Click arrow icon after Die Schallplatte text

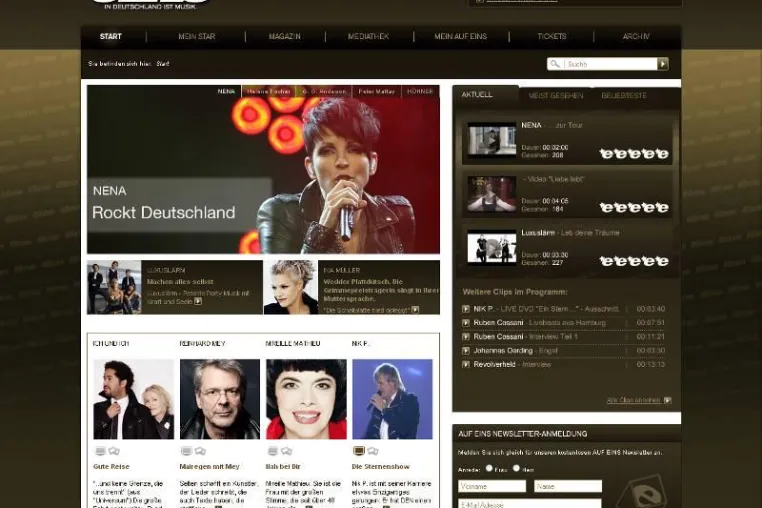[415, 310]
